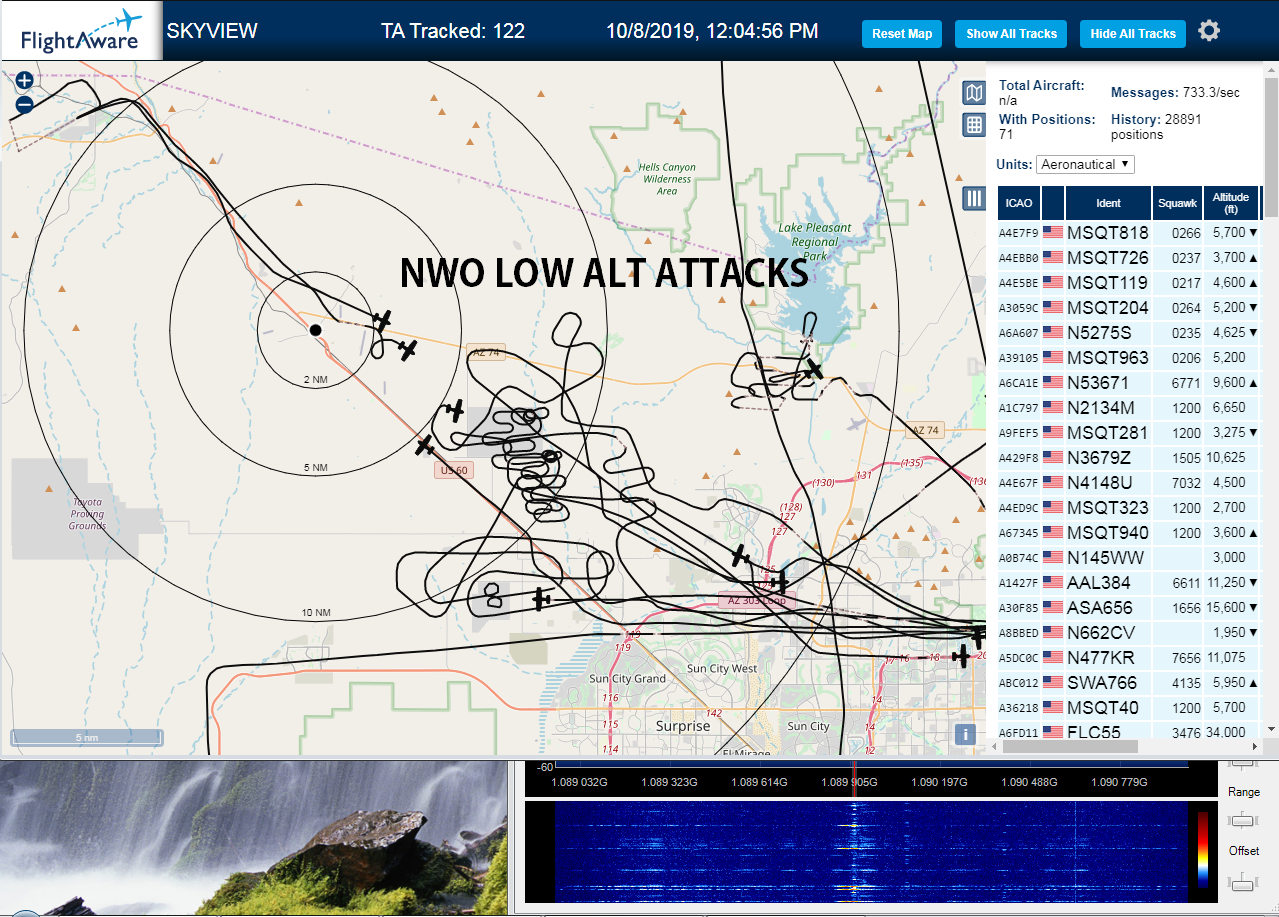Select the MSQT726 ident in the table

(x=1107, y=257)
